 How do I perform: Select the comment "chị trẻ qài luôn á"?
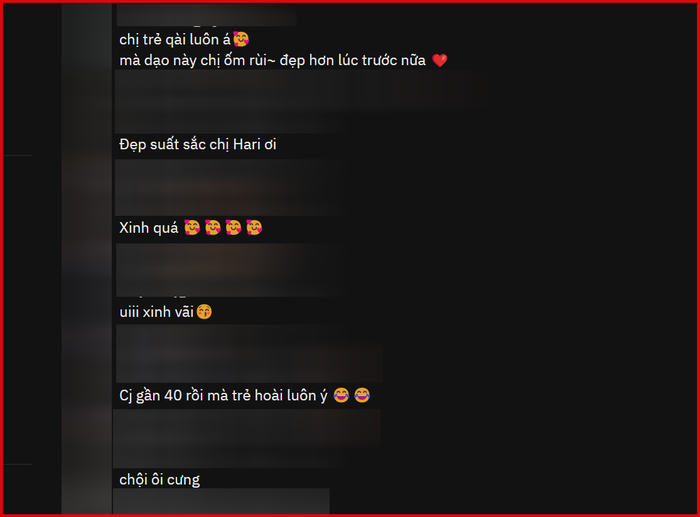pos(175,39)
